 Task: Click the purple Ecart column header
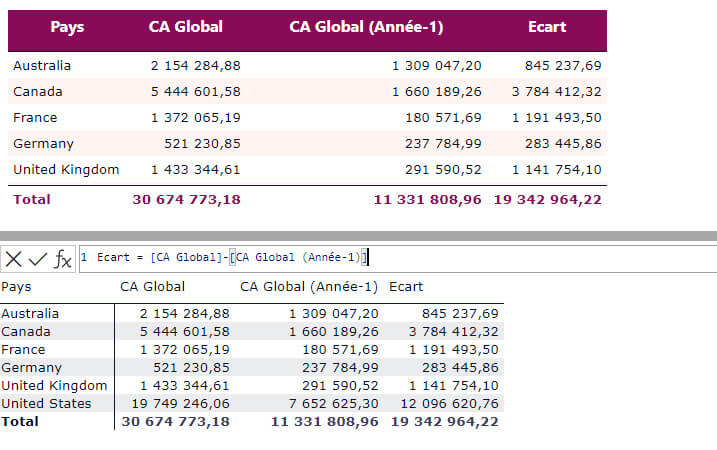tap(547, 27)
